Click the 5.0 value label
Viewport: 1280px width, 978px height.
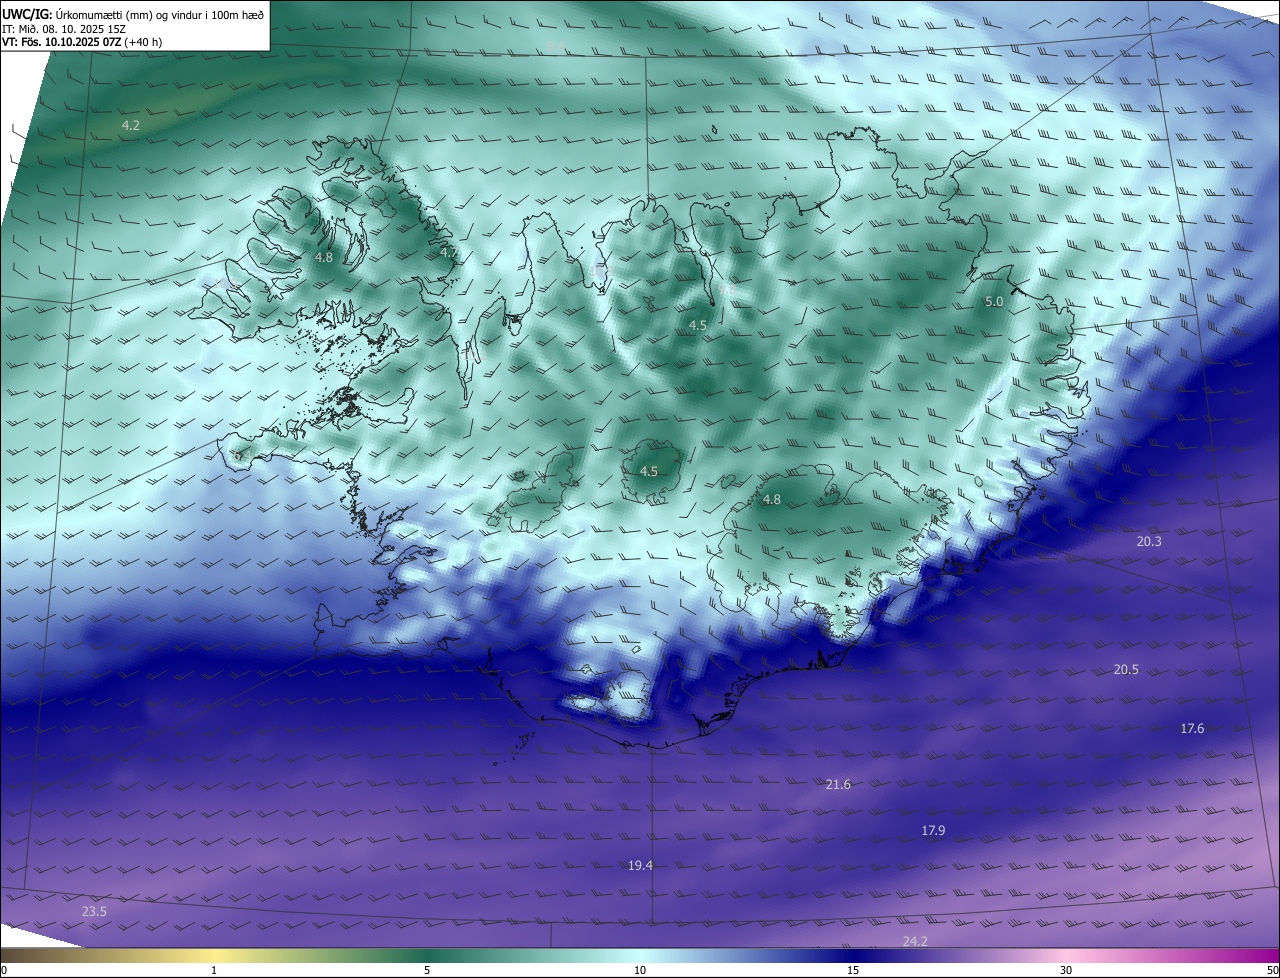click(994, 301)
